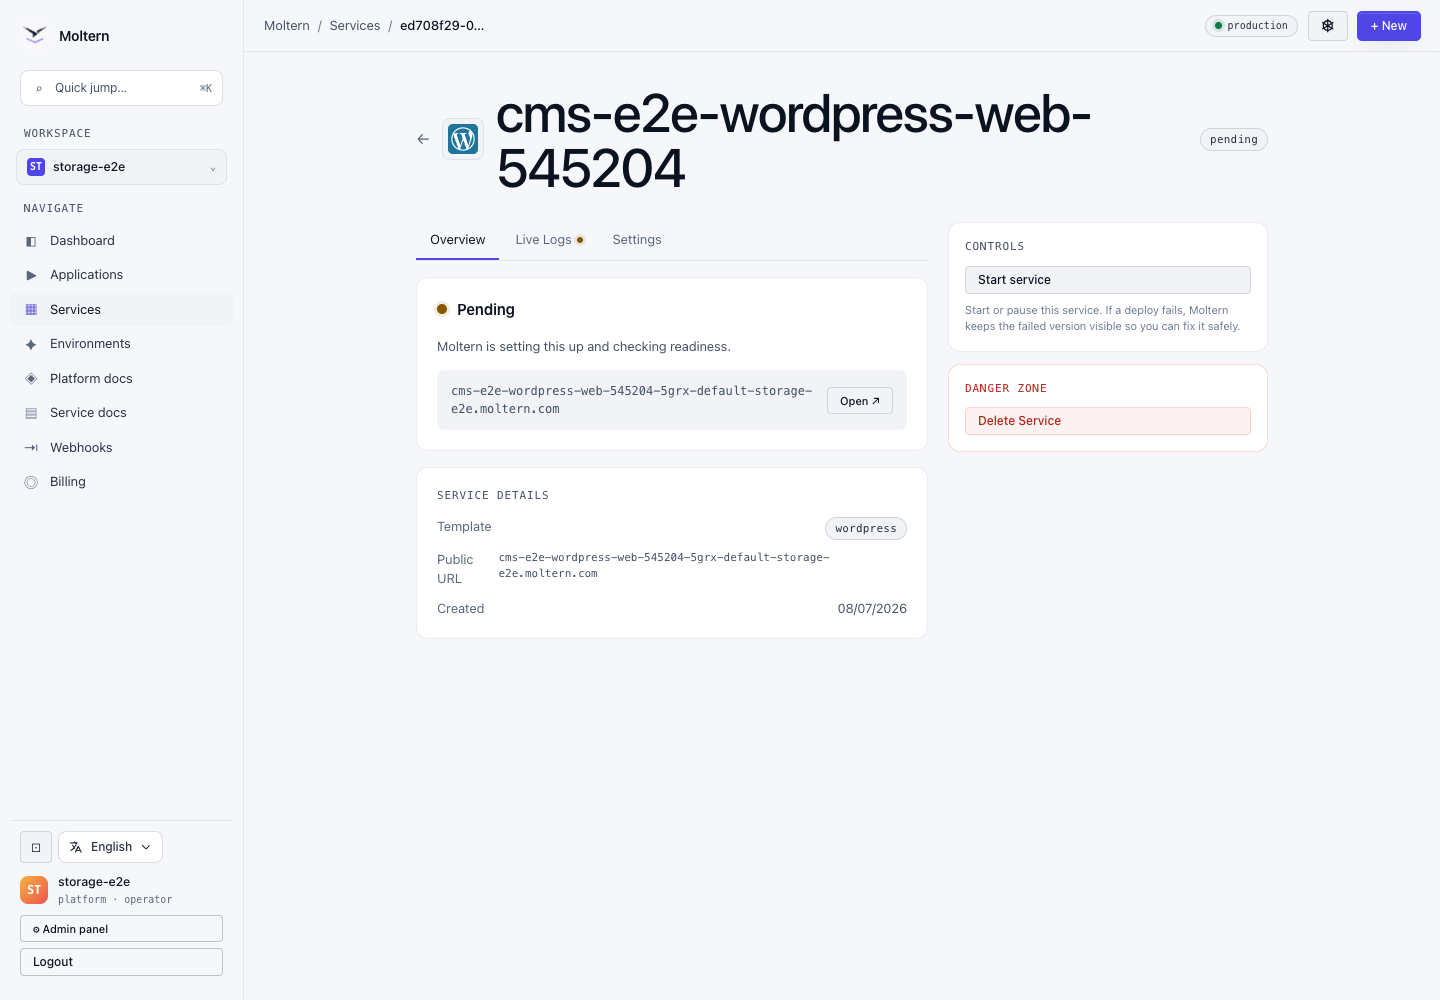Click the Logout button
The image size is (1440, 1000).
click(121, 962)
